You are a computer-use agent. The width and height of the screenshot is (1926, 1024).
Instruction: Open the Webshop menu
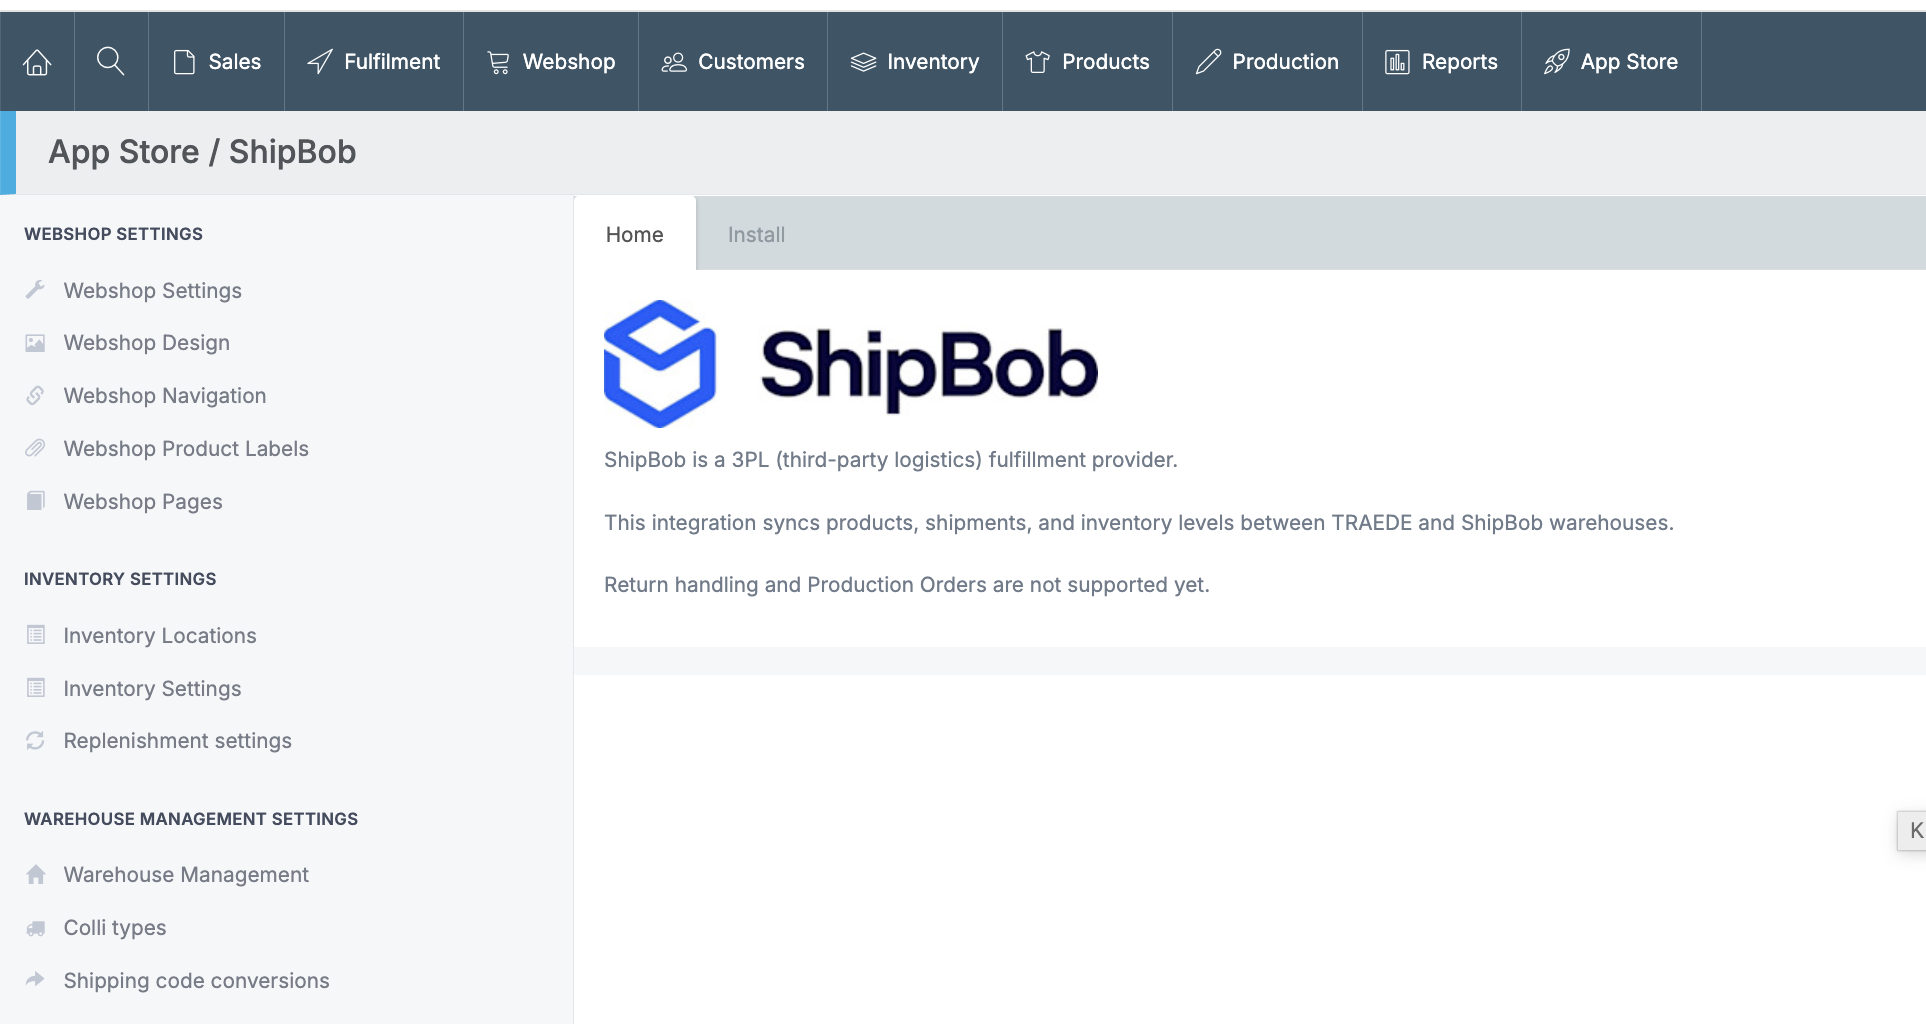click(x=551, y=62)
